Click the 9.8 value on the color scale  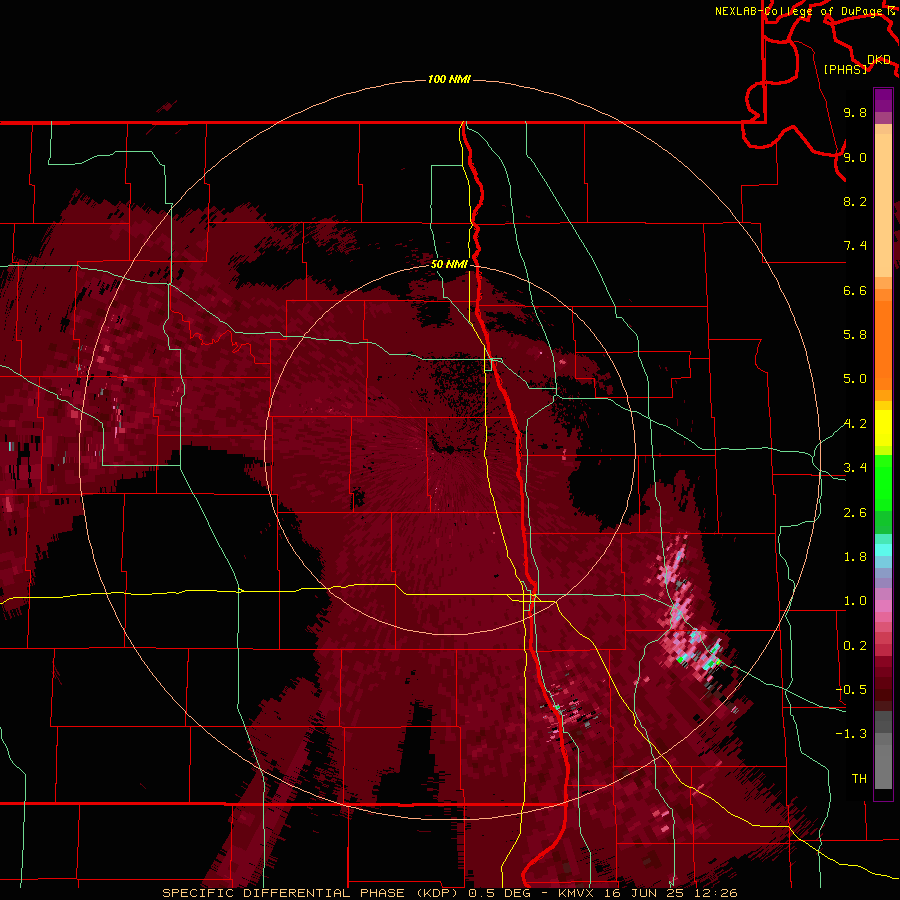(x=855, y=112)
